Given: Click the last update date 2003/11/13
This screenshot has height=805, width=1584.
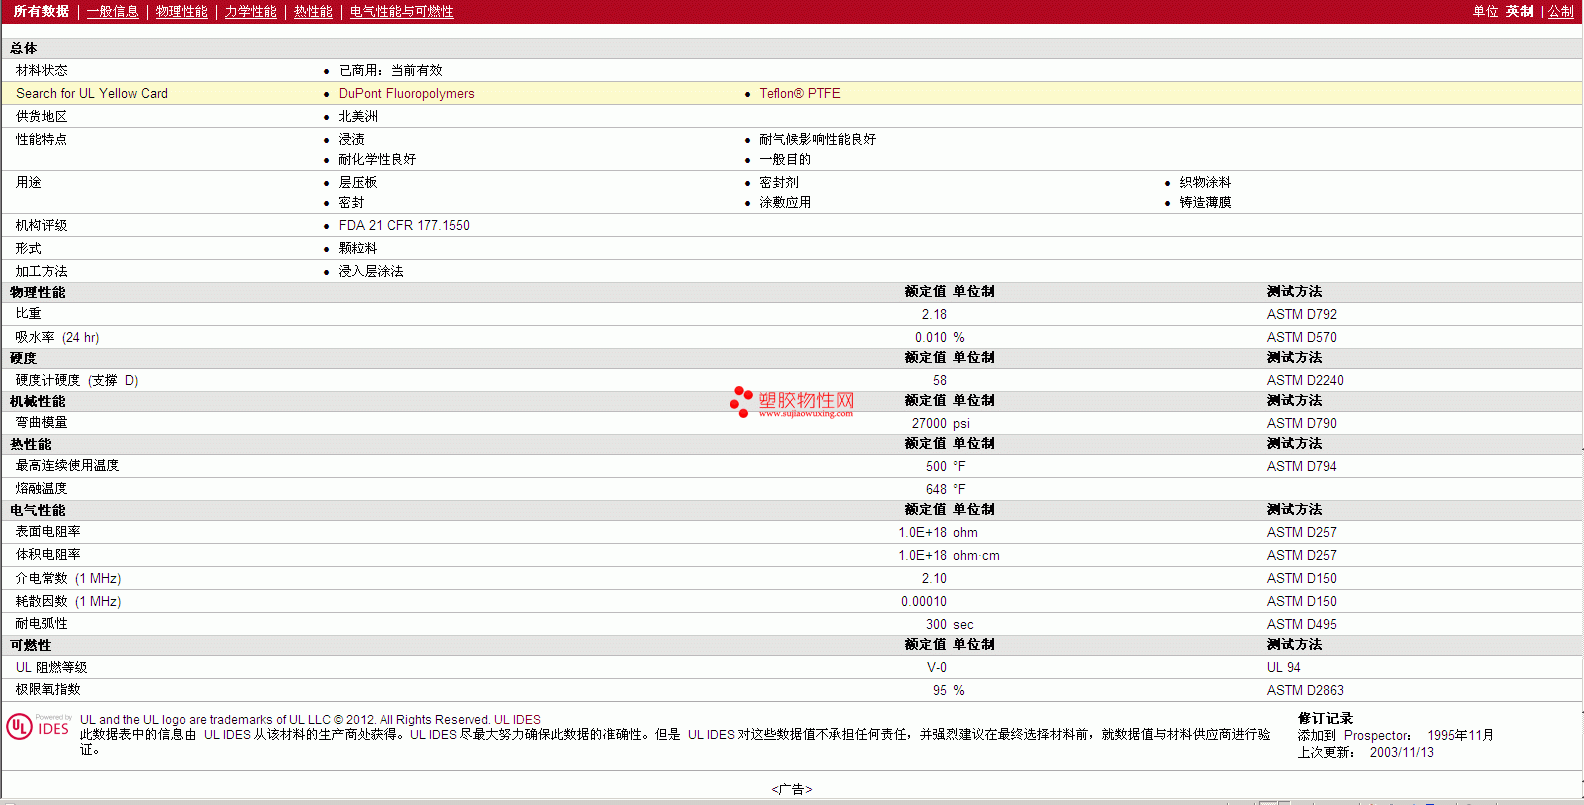Looking at the screenshot, I should click(x=1402, y=752).
